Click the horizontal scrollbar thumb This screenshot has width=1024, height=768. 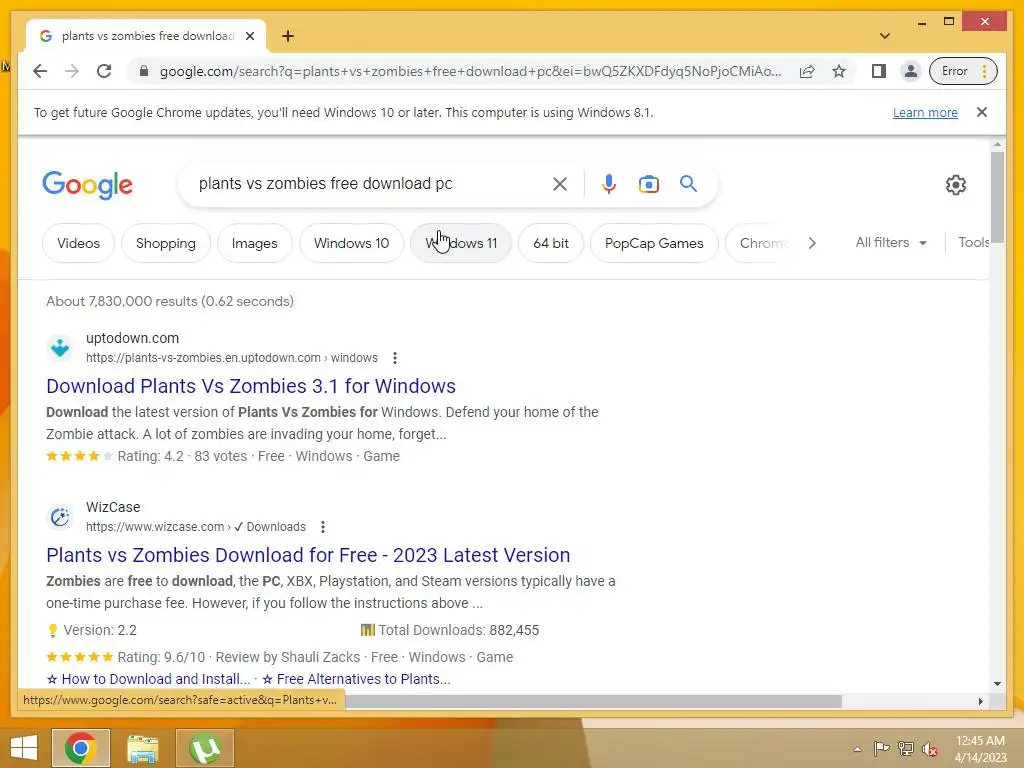(x=593, y=701)
